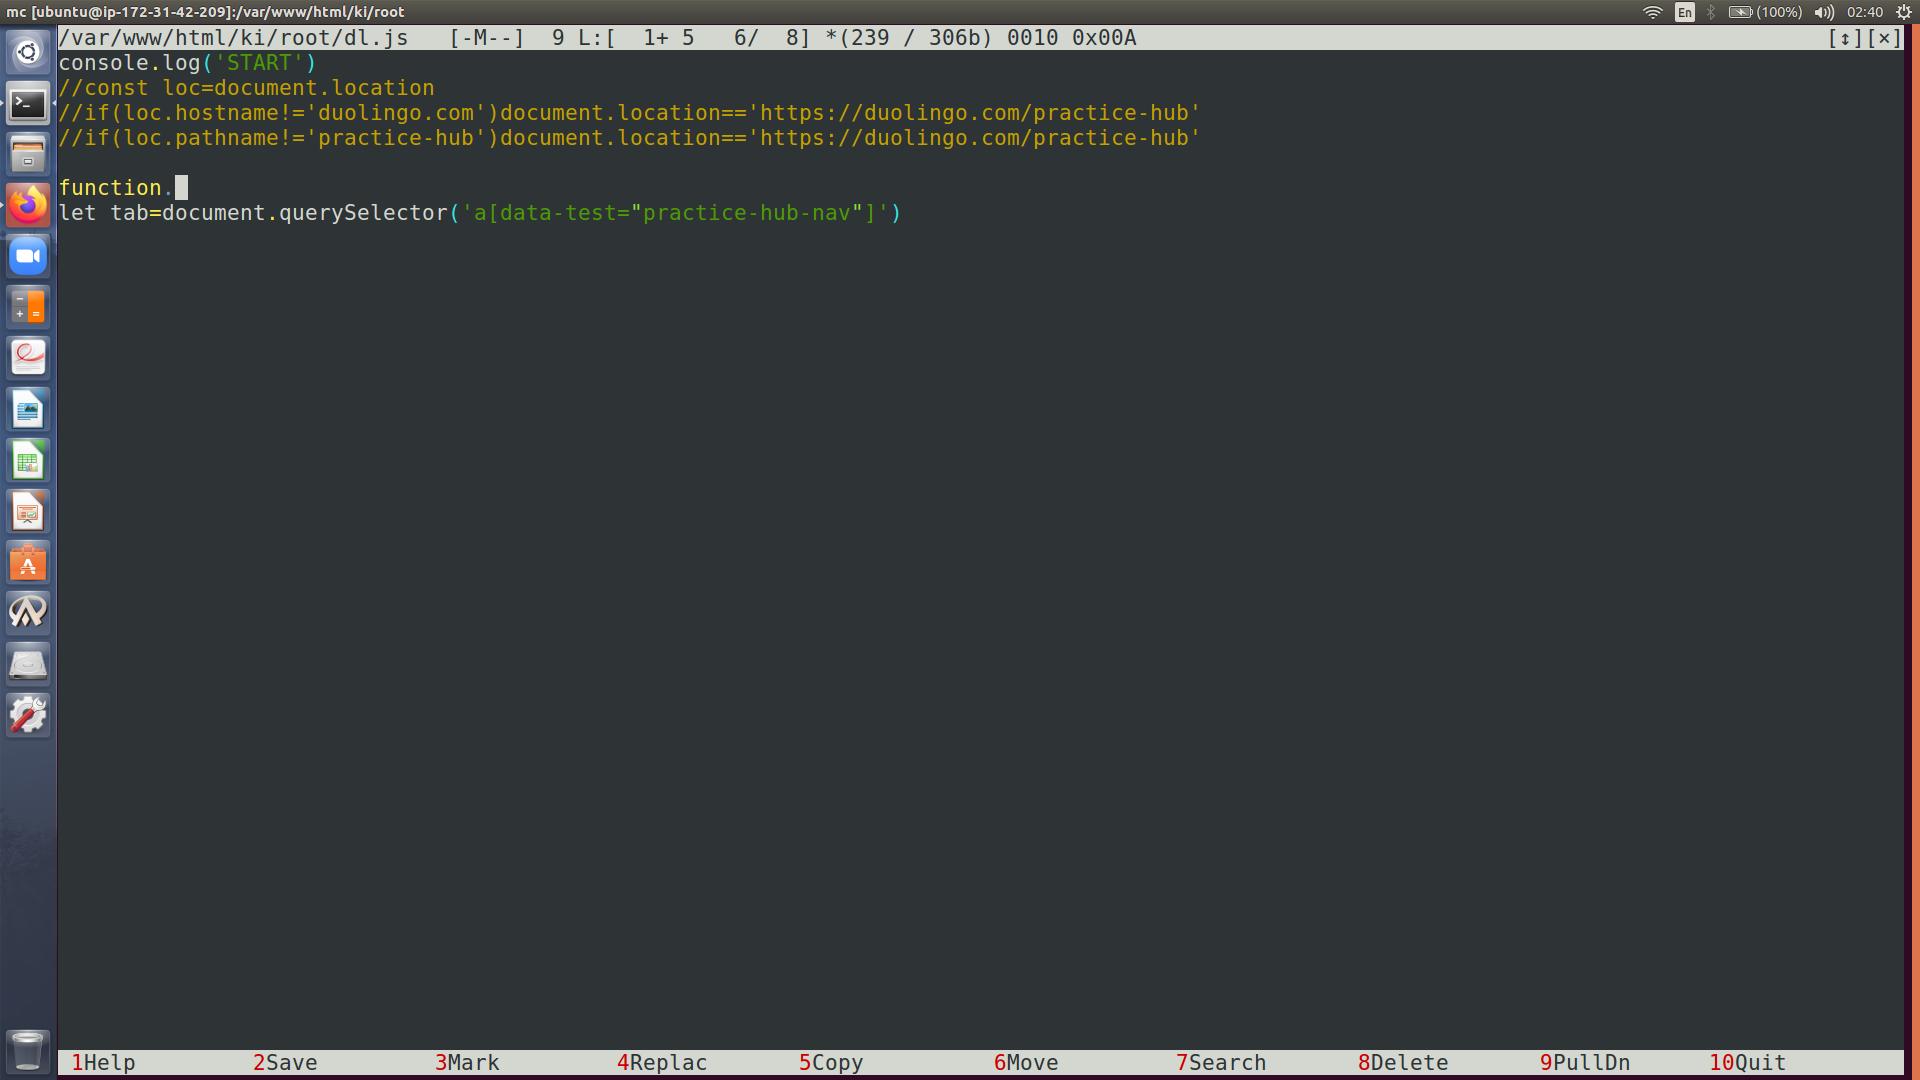Image resolution: width=1920 pixels, height=1080 pixels.
Task: Open the Terminal launcher icon
Action: pyautogui.click(x=28, y=103)
